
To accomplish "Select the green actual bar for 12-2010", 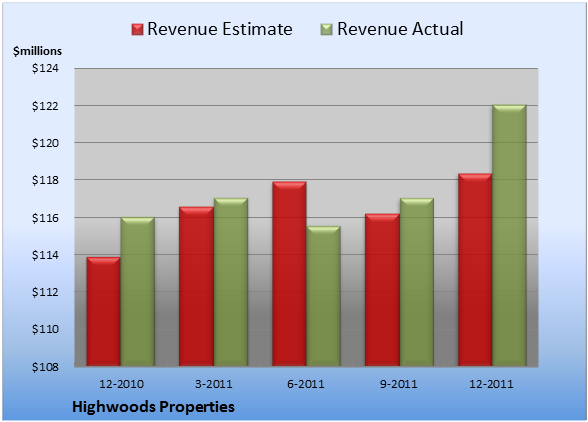I will (137, 291).
